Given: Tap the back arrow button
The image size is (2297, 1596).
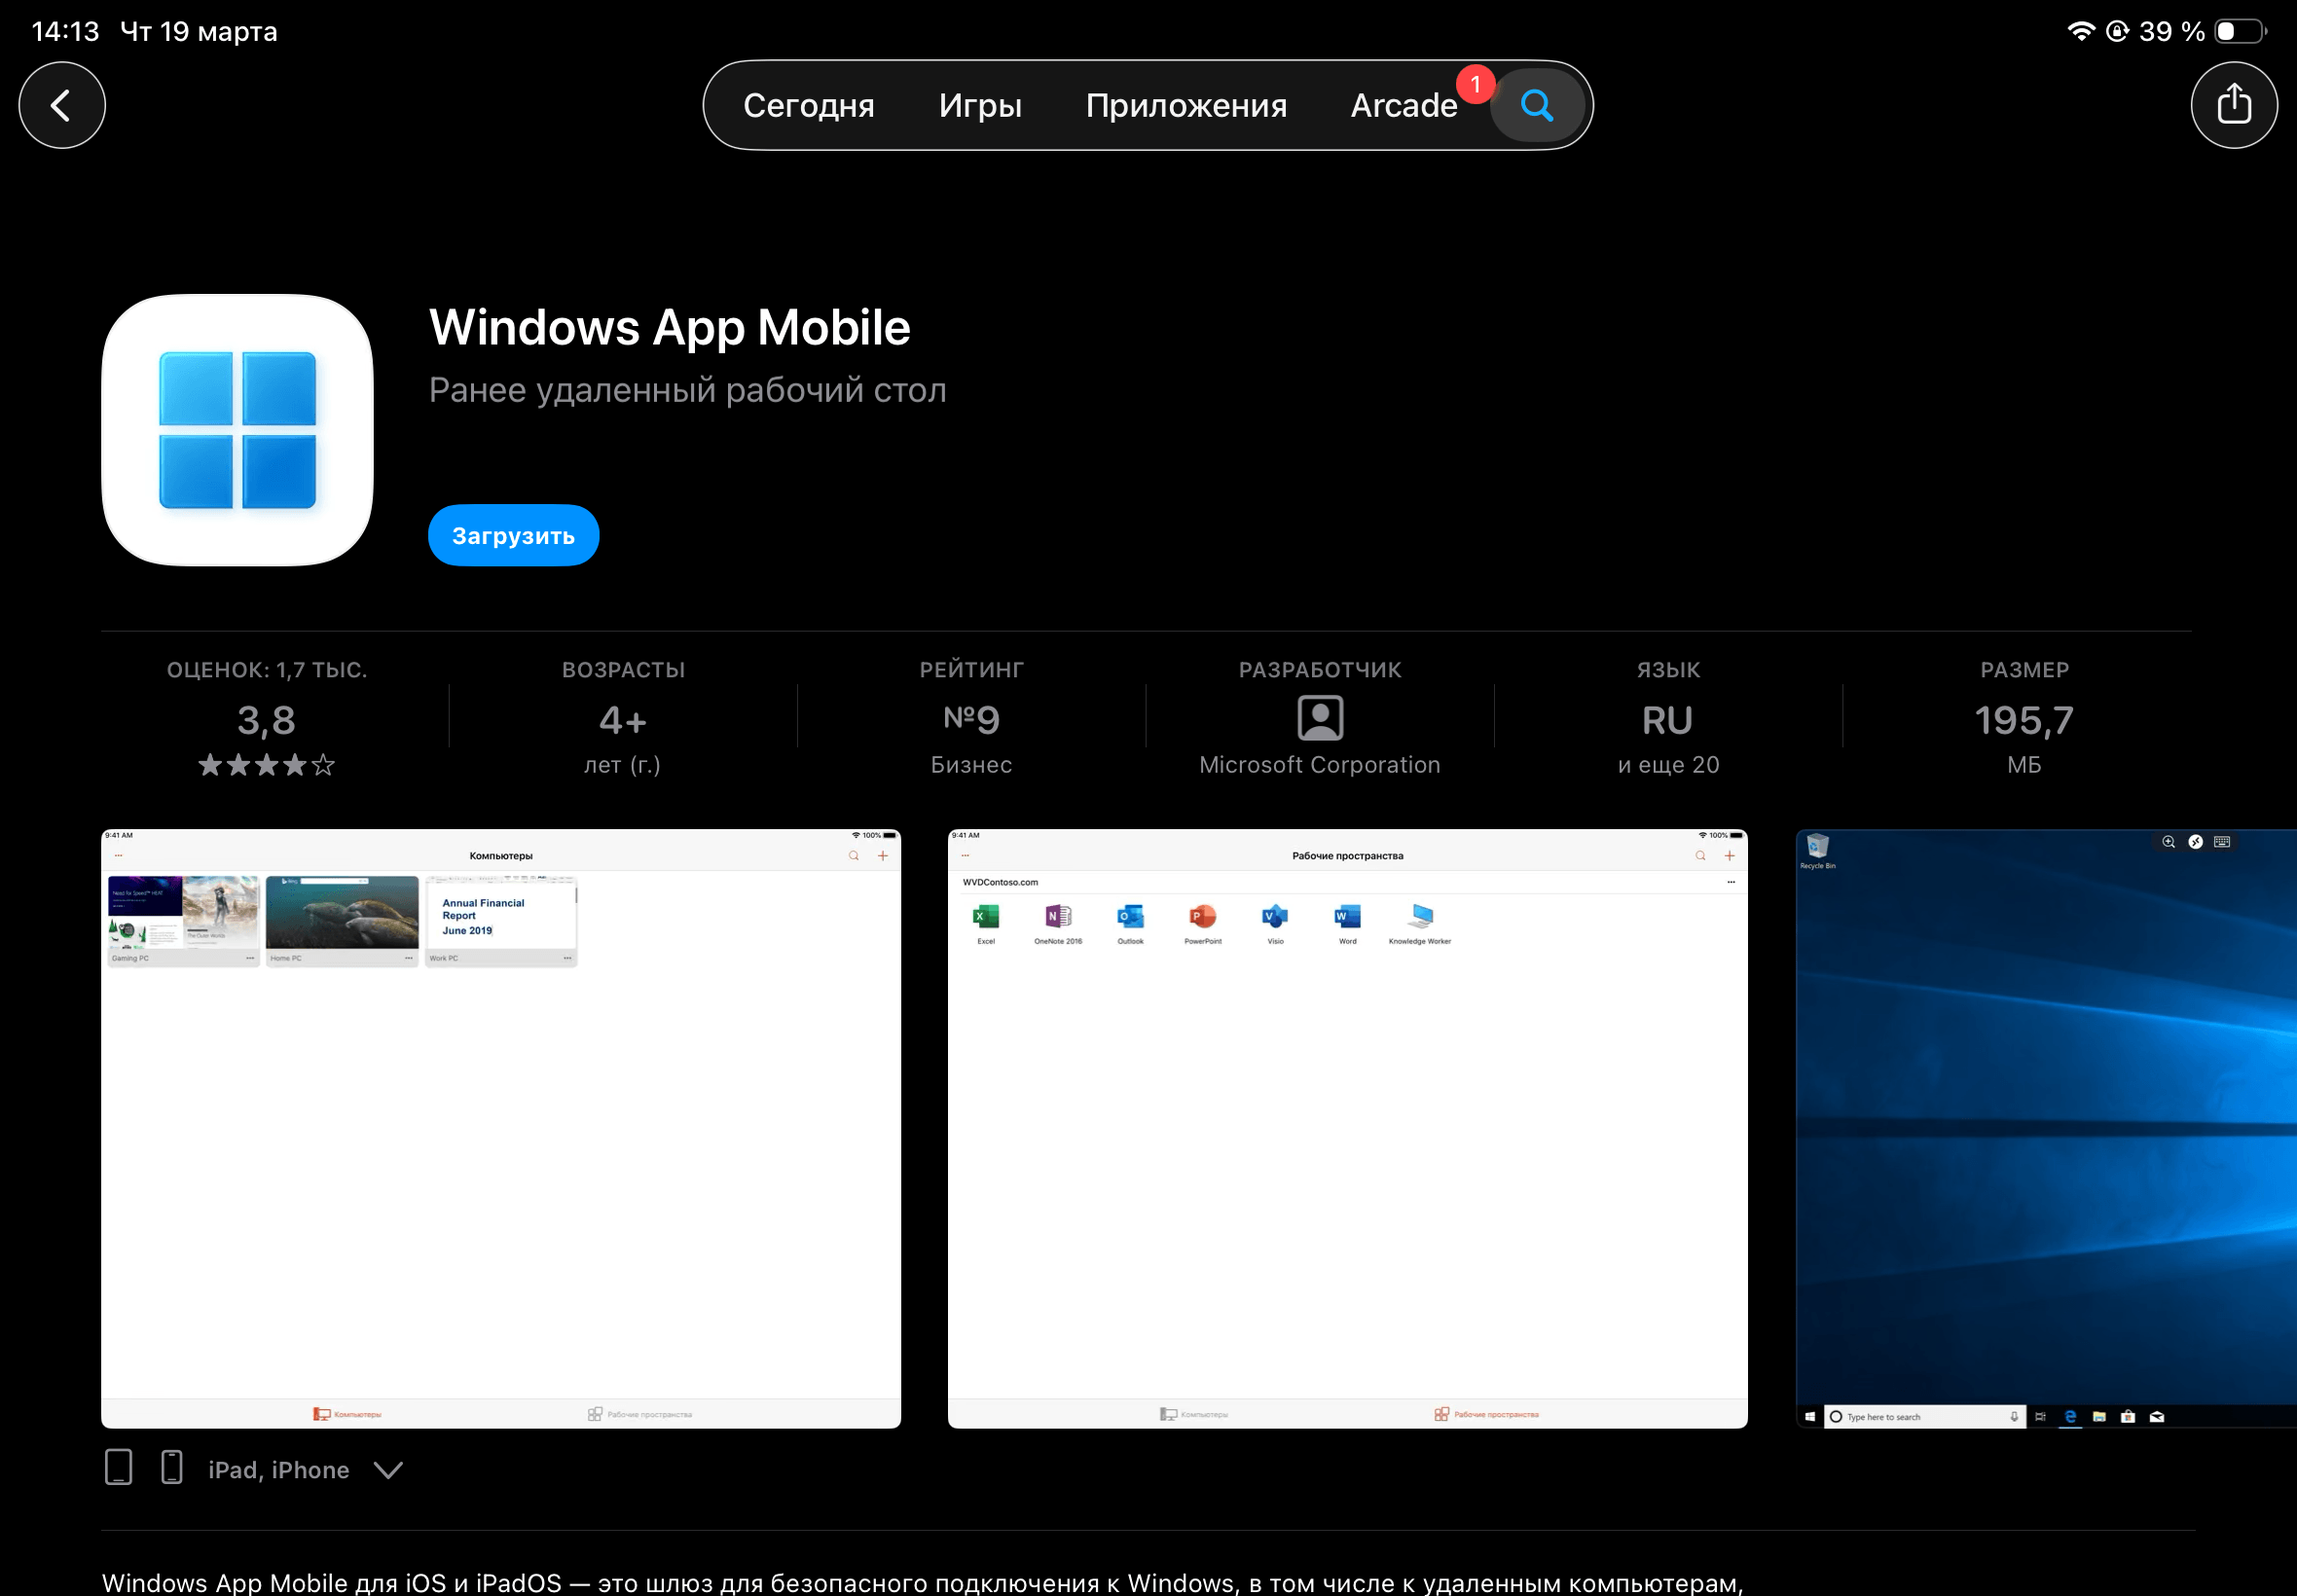Looking at the screenshot, I should point(62,105).
